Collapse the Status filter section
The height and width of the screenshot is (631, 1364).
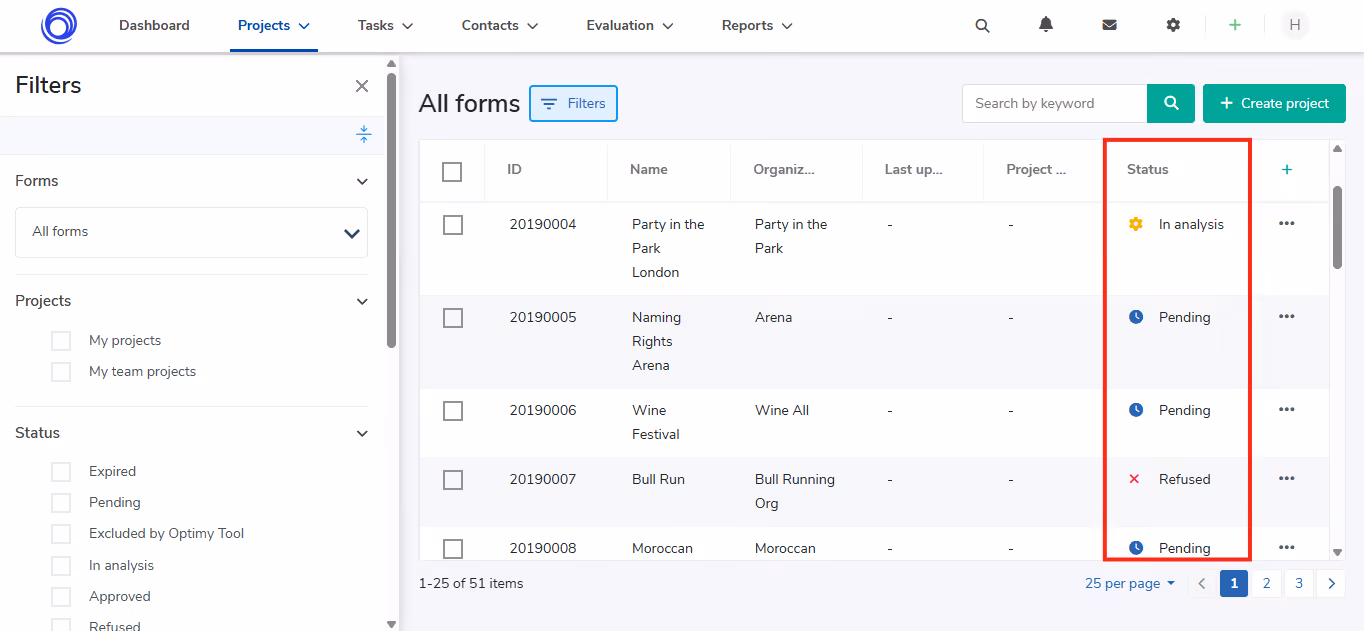tap(362, 433)
